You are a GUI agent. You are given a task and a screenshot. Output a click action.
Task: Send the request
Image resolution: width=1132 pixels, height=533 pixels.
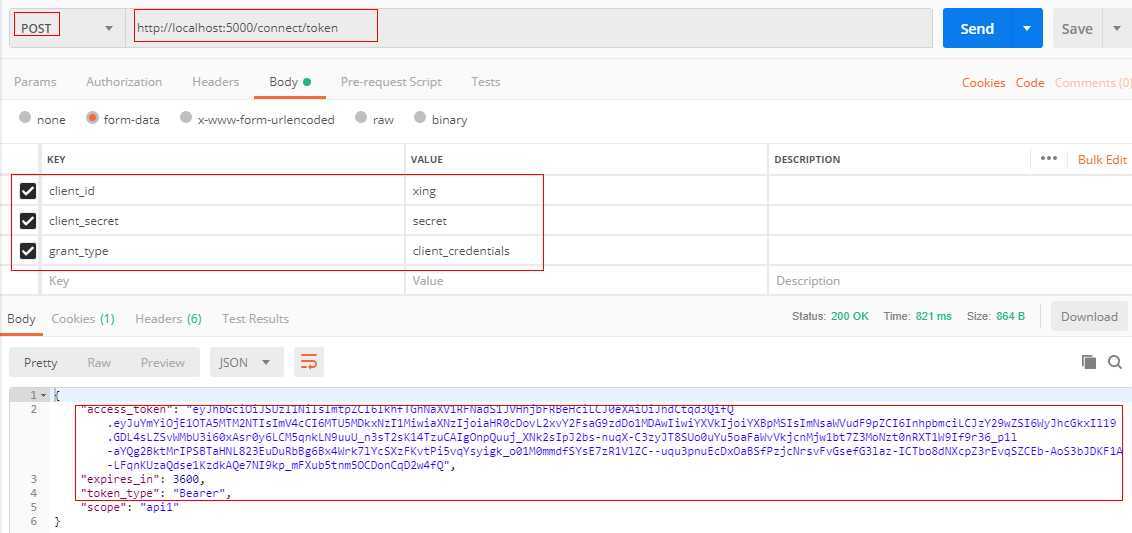[977, 28]
